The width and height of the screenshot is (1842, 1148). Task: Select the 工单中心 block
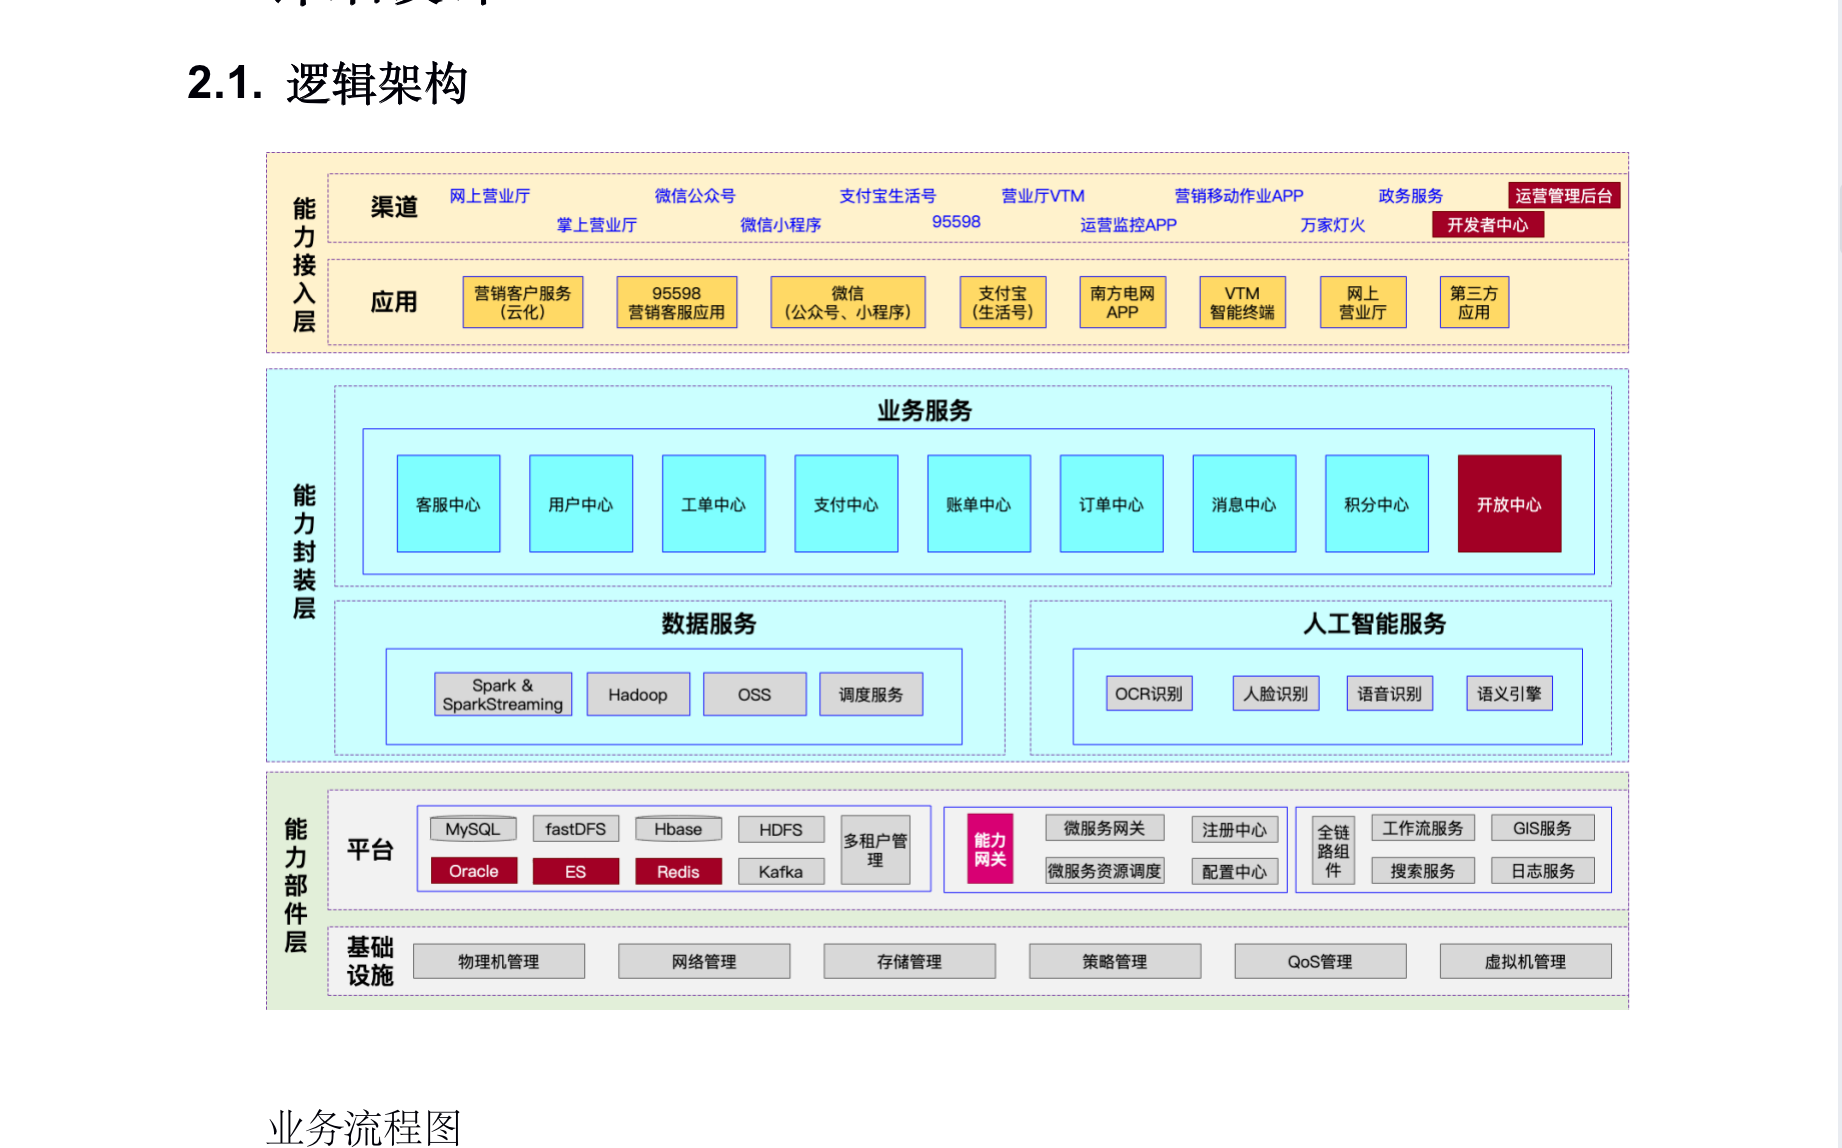coord(714,504)
